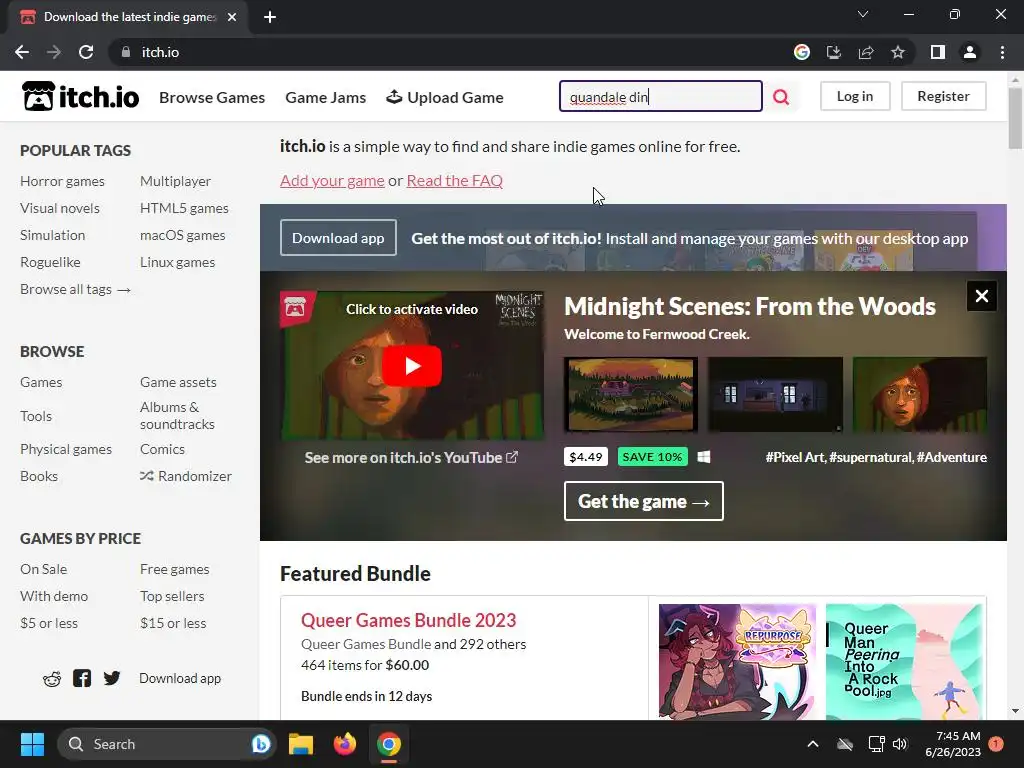
Task: Play the Midnight Scenes YouTube video
Action: (x=411, y=366)
